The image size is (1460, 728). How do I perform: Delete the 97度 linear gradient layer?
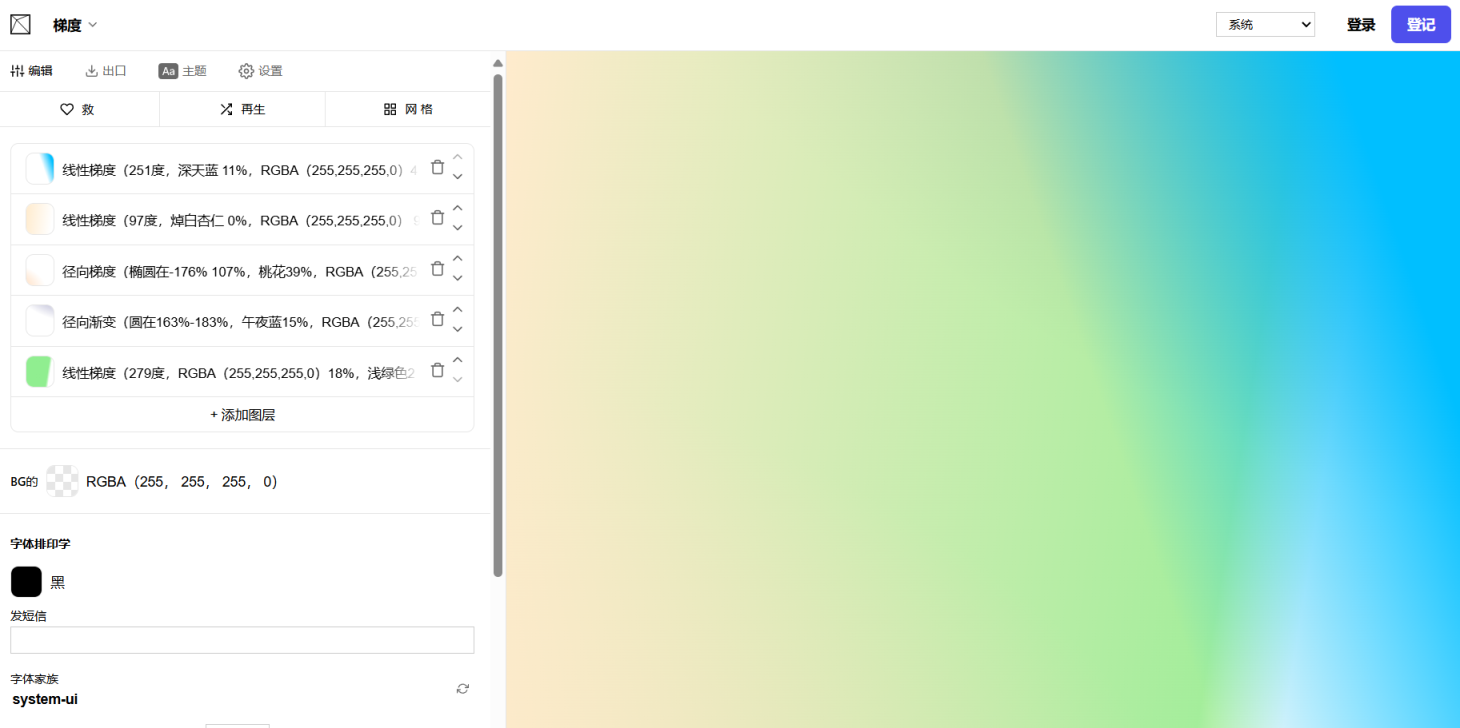coord(437,218)
